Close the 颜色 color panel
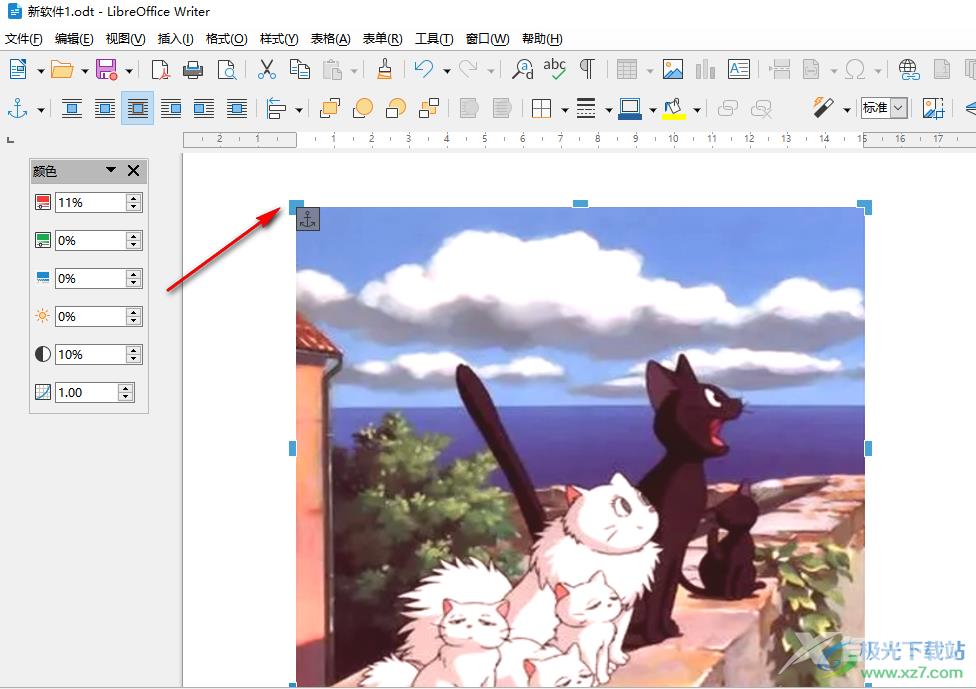Screen dimensions: 976x689 click(x=133, y=171)
